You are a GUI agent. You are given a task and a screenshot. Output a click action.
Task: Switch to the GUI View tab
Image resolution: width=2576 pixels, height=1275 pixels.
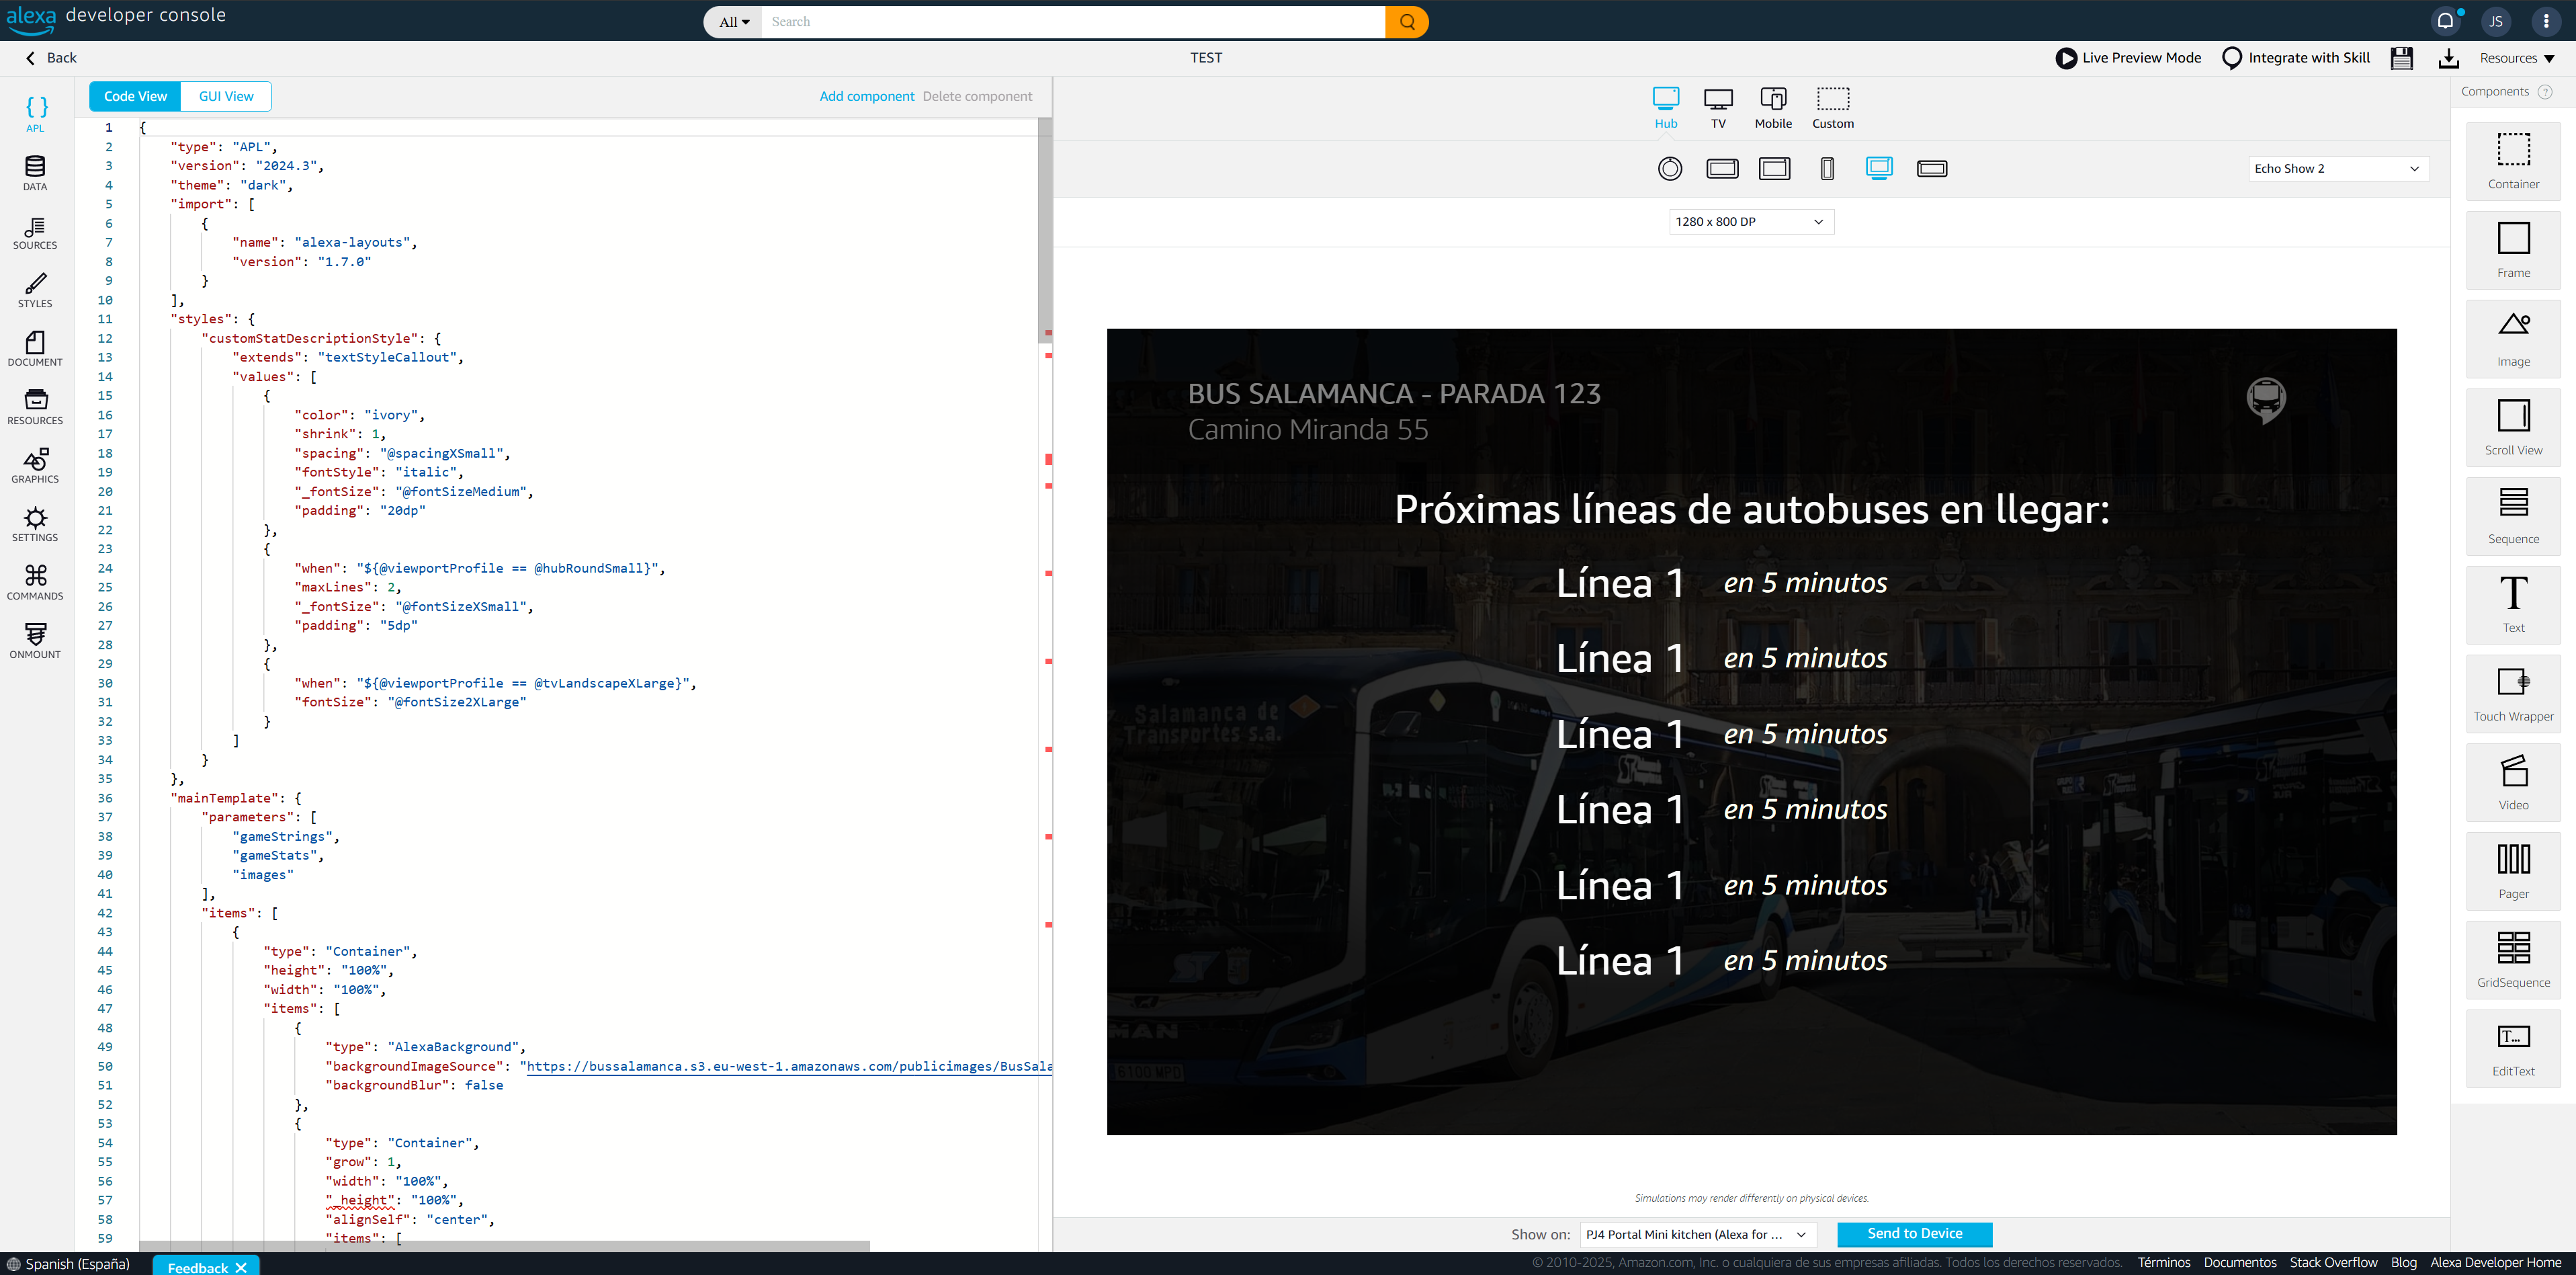(x=225, y=95)
